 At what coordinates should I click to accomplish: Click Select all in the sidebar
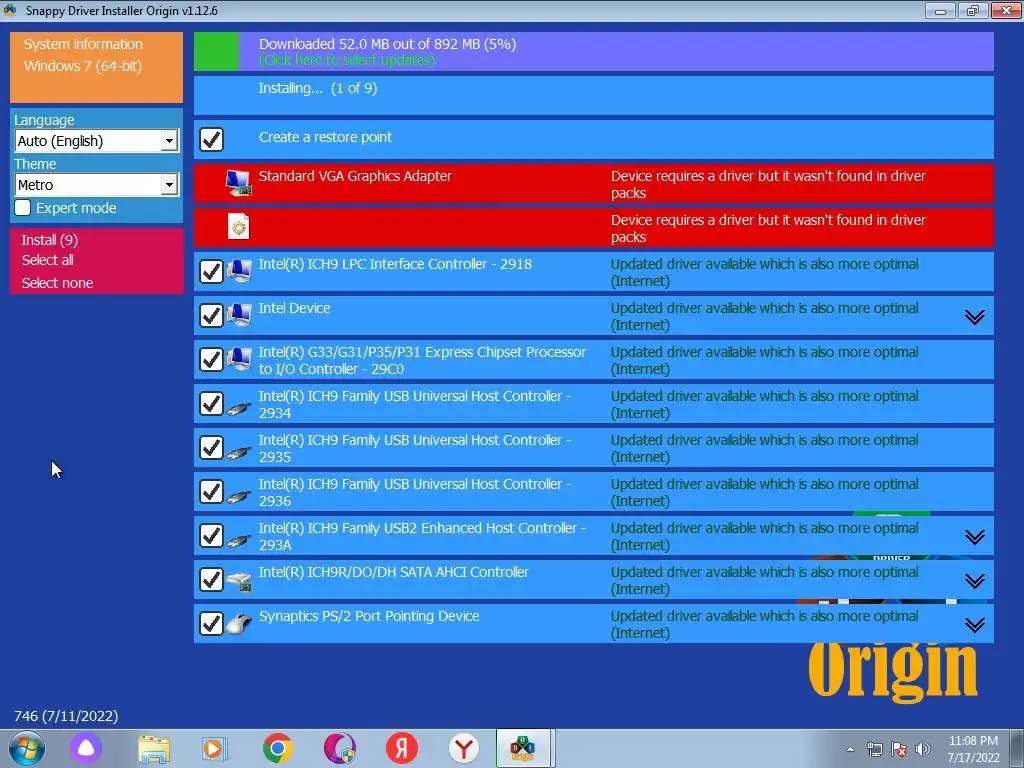tap(48, 260)
